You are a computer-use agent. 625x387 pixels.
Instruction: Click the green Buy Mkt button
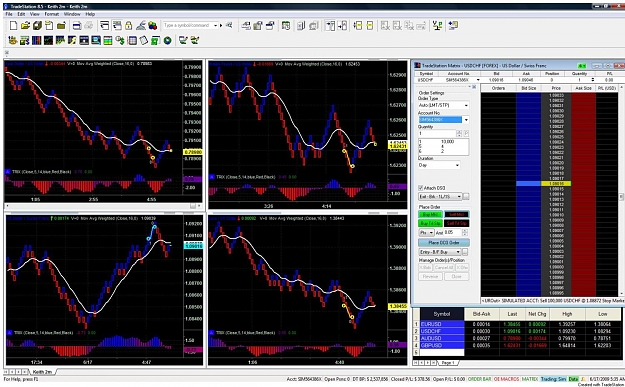pyautogui.click(x=430, y=214)
